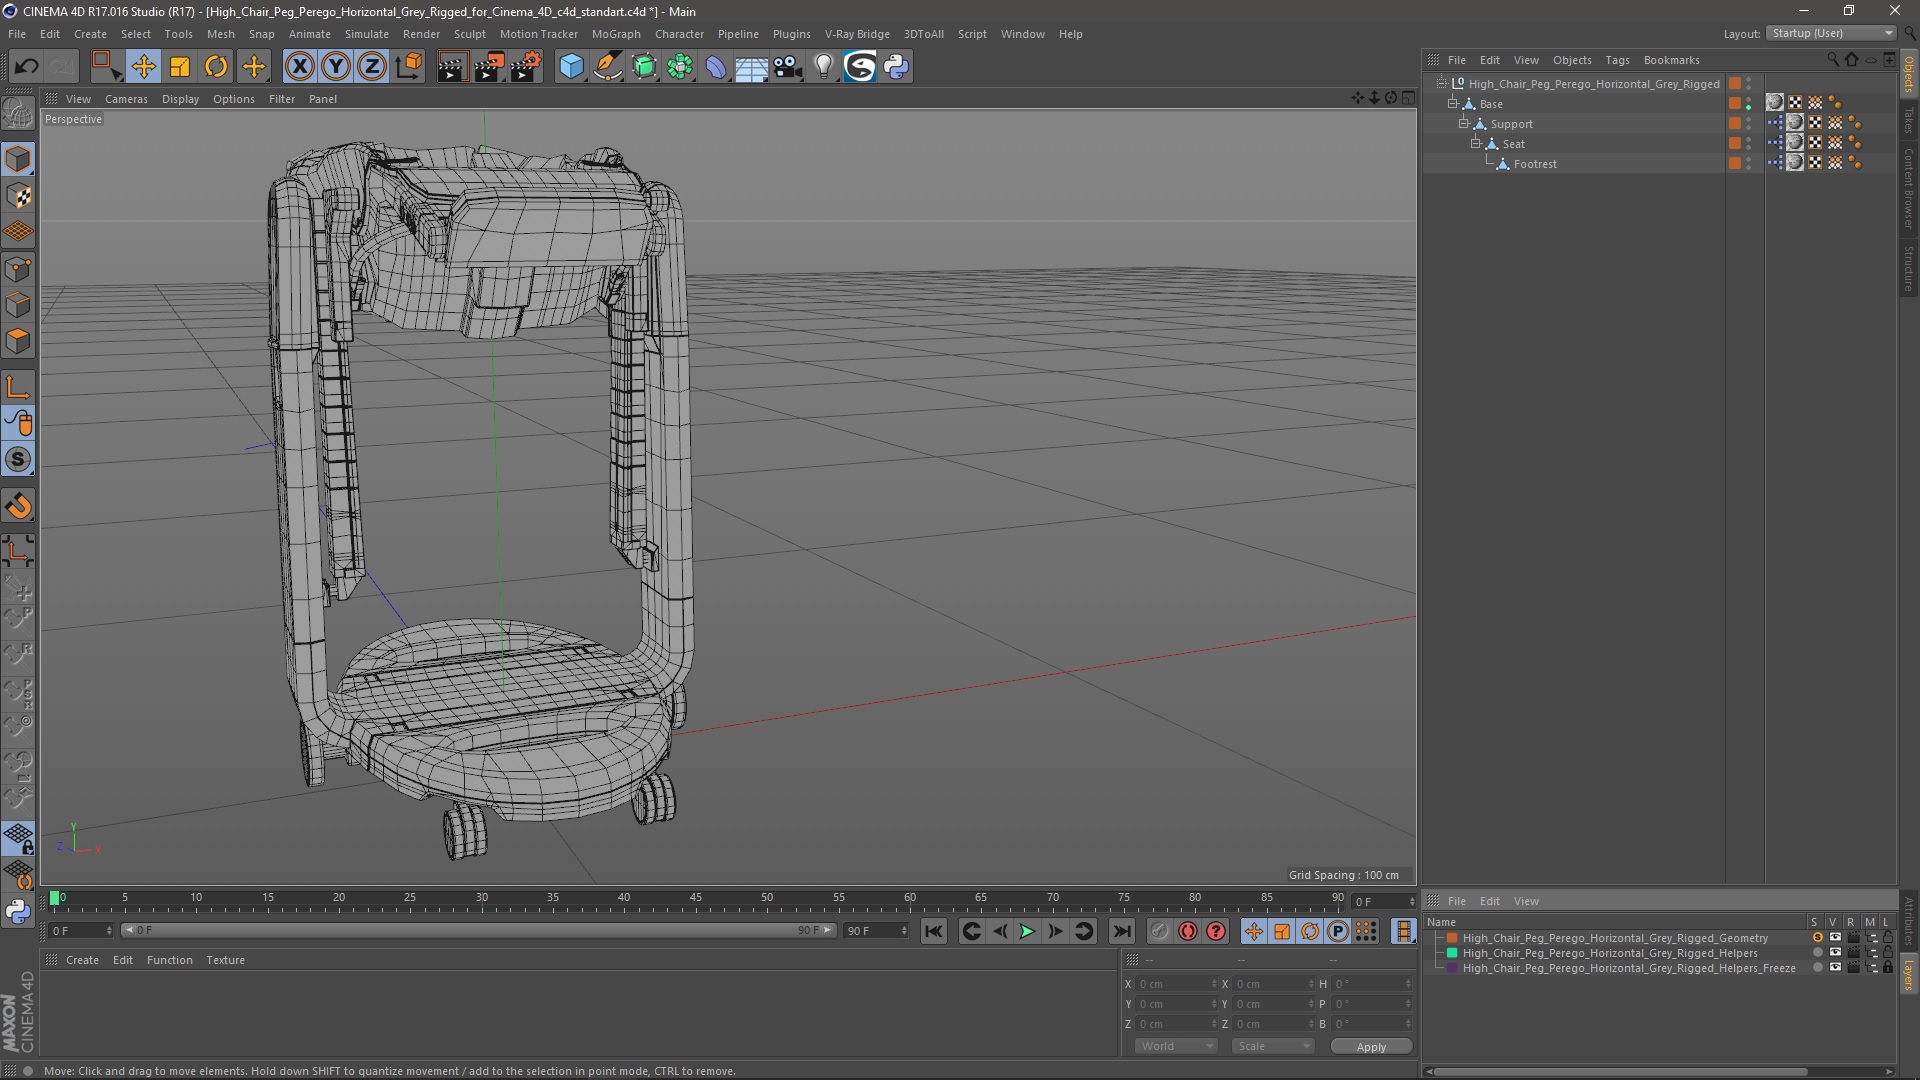This screenshot has height=1080, width=1920.
Task: Select the Live Selection tool
Action: [x=105, y=67]
